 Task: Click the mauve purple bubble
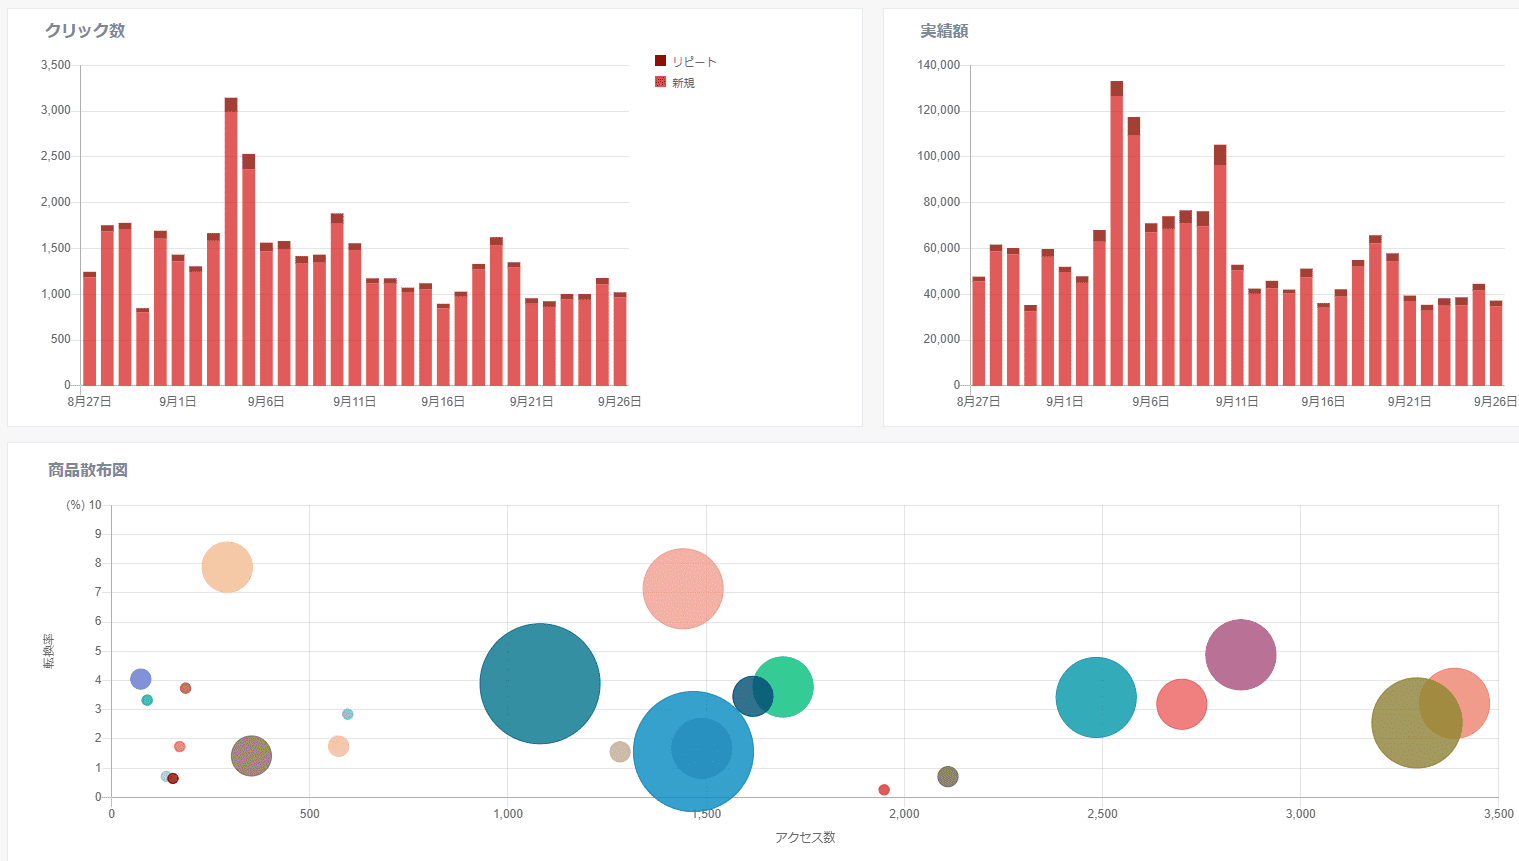click(1240, 655)
